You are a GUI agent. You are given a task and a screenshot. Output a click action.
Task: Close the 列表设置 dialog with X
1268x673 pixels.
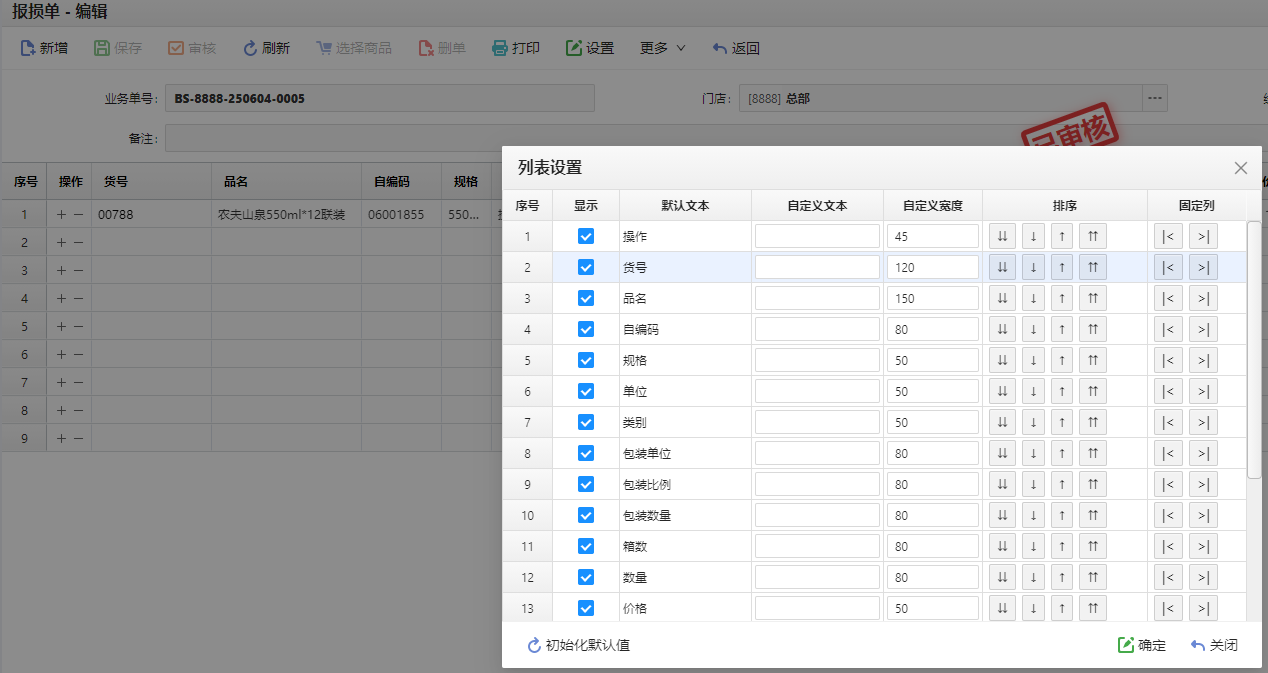[x=1241, y=168]
